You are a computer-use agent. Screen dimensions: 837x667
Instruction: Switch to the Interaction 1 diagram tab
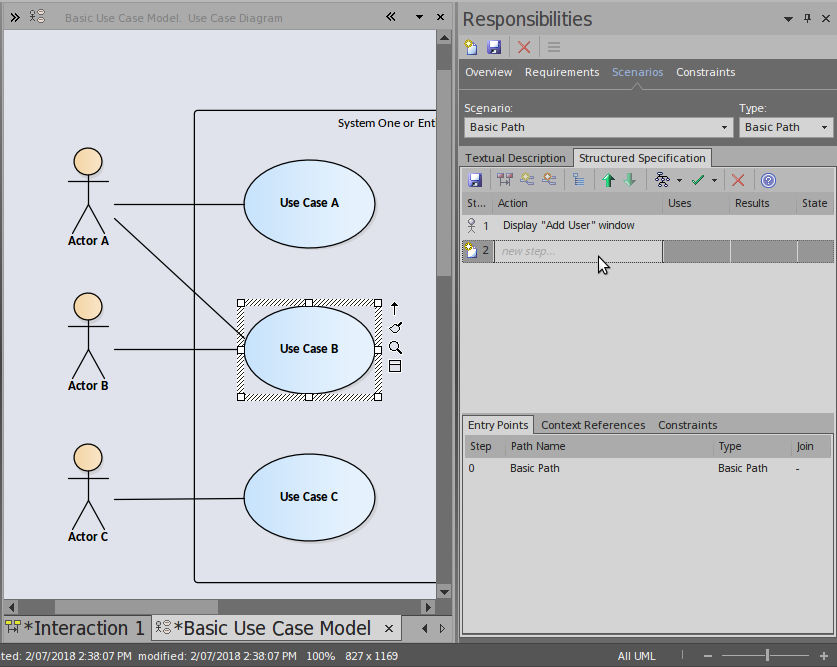coord(76,628)
